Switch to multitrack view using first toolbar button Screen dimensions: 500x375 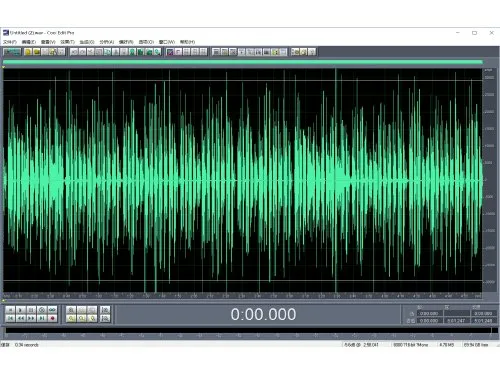coord(12,52)
